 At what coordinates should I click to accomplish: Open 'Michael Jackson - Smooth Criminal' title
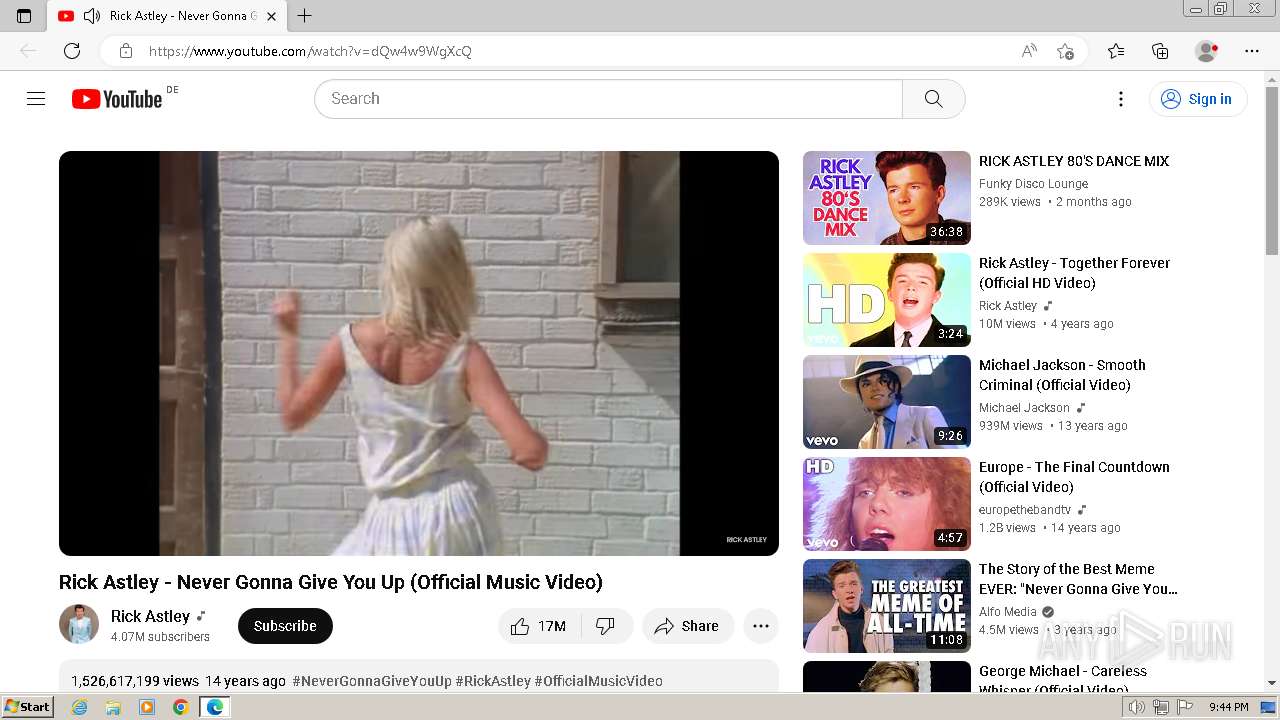1062,375
